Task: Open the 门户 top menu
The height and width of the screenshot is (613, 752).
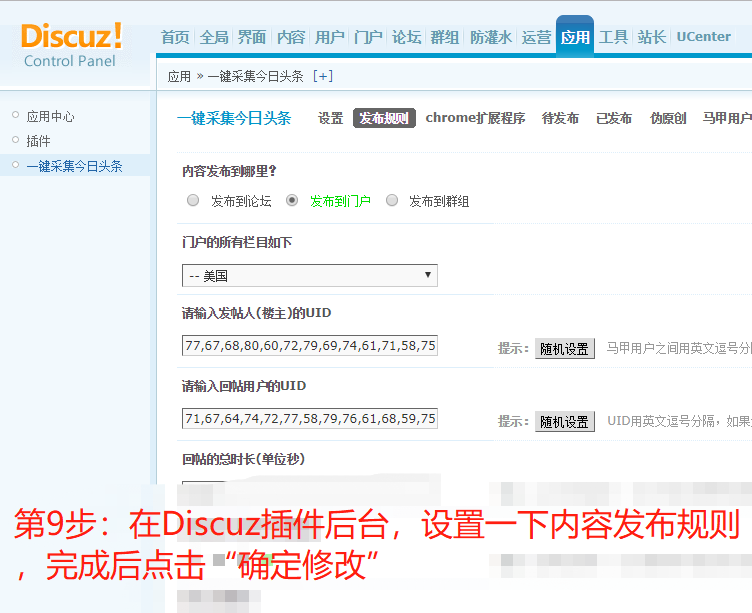Action: tap(368, 37)
